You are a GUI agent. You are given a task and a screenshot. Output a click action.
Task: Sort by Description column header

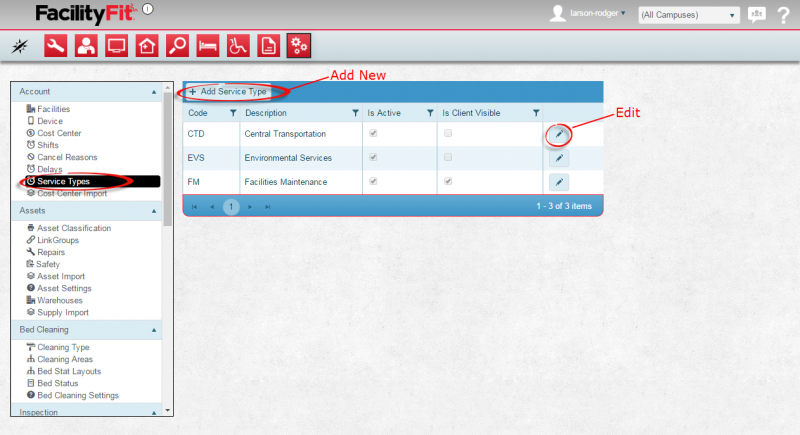coord(266,113)
